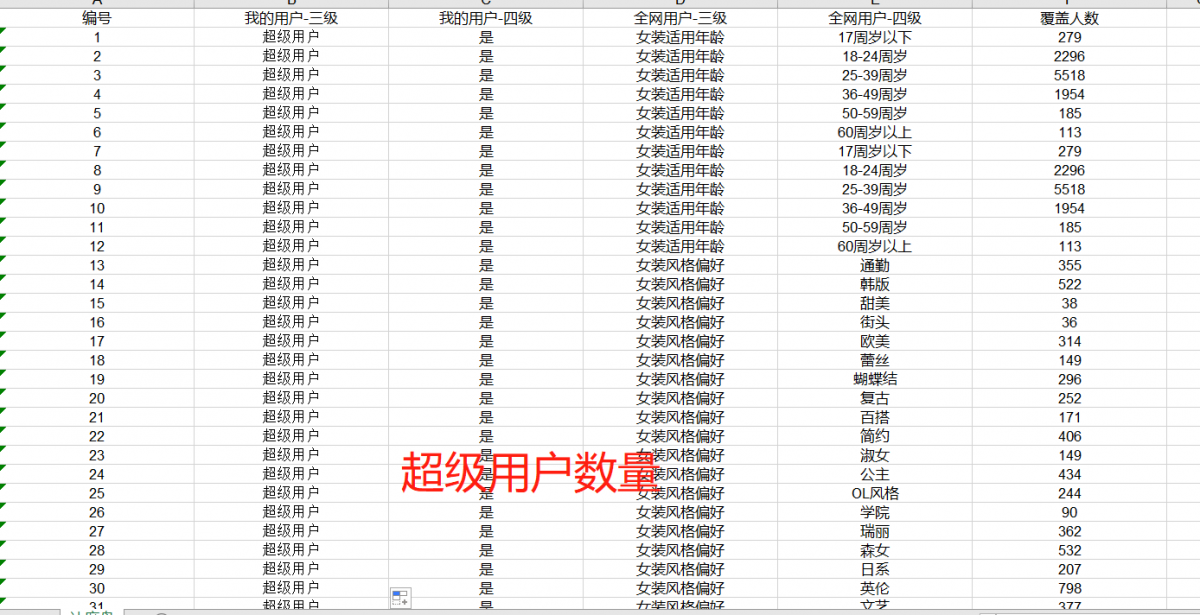Select the 公主 style cell
Image resolution: width=1200 pixels, height=615 pixels.
875,474
